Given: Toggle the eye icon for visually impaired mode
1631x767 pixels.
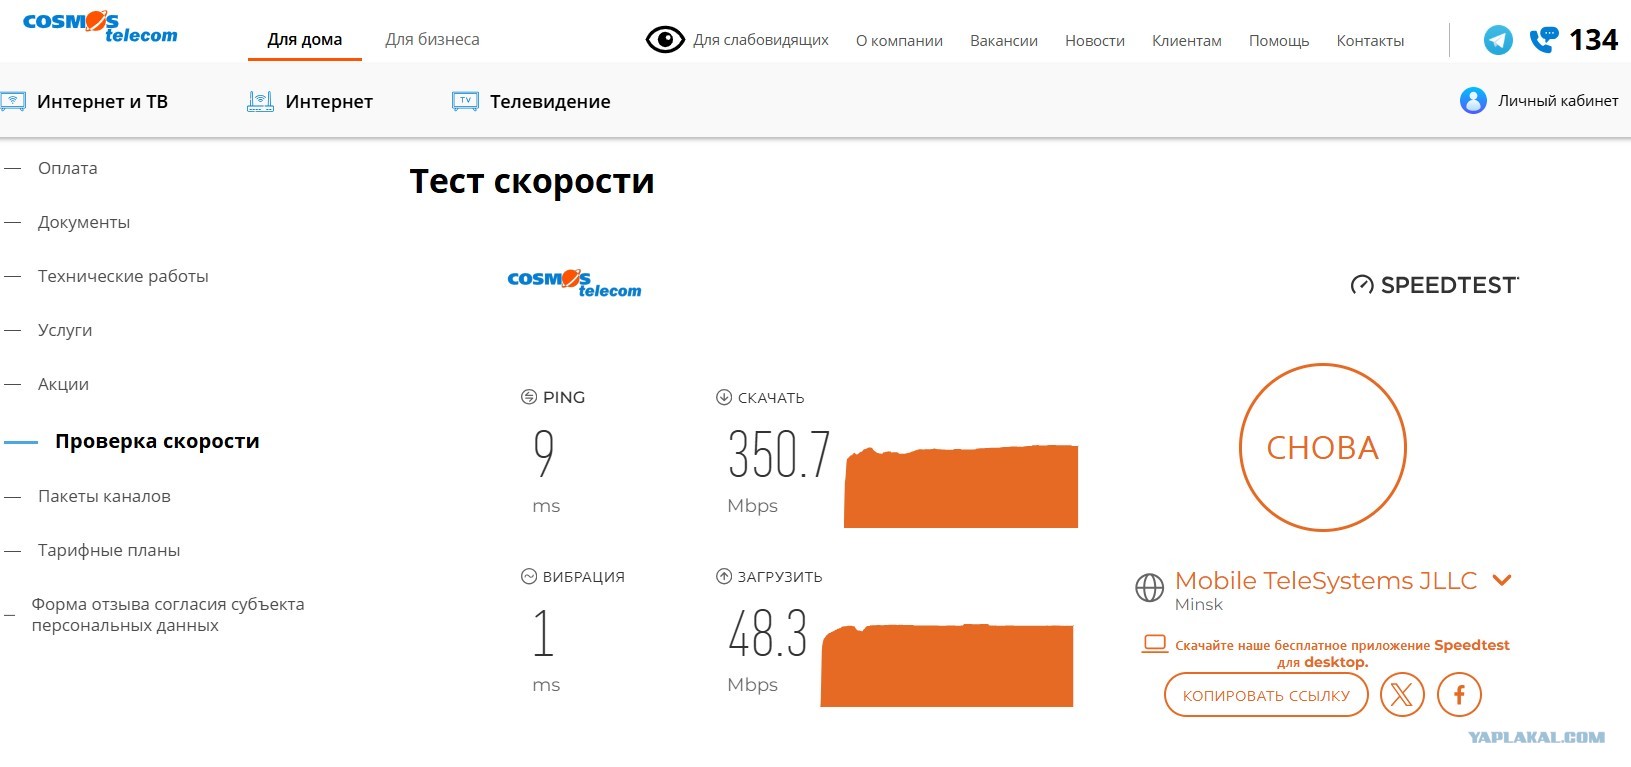Looking at the screenshot, I should (x=664, y=40).
